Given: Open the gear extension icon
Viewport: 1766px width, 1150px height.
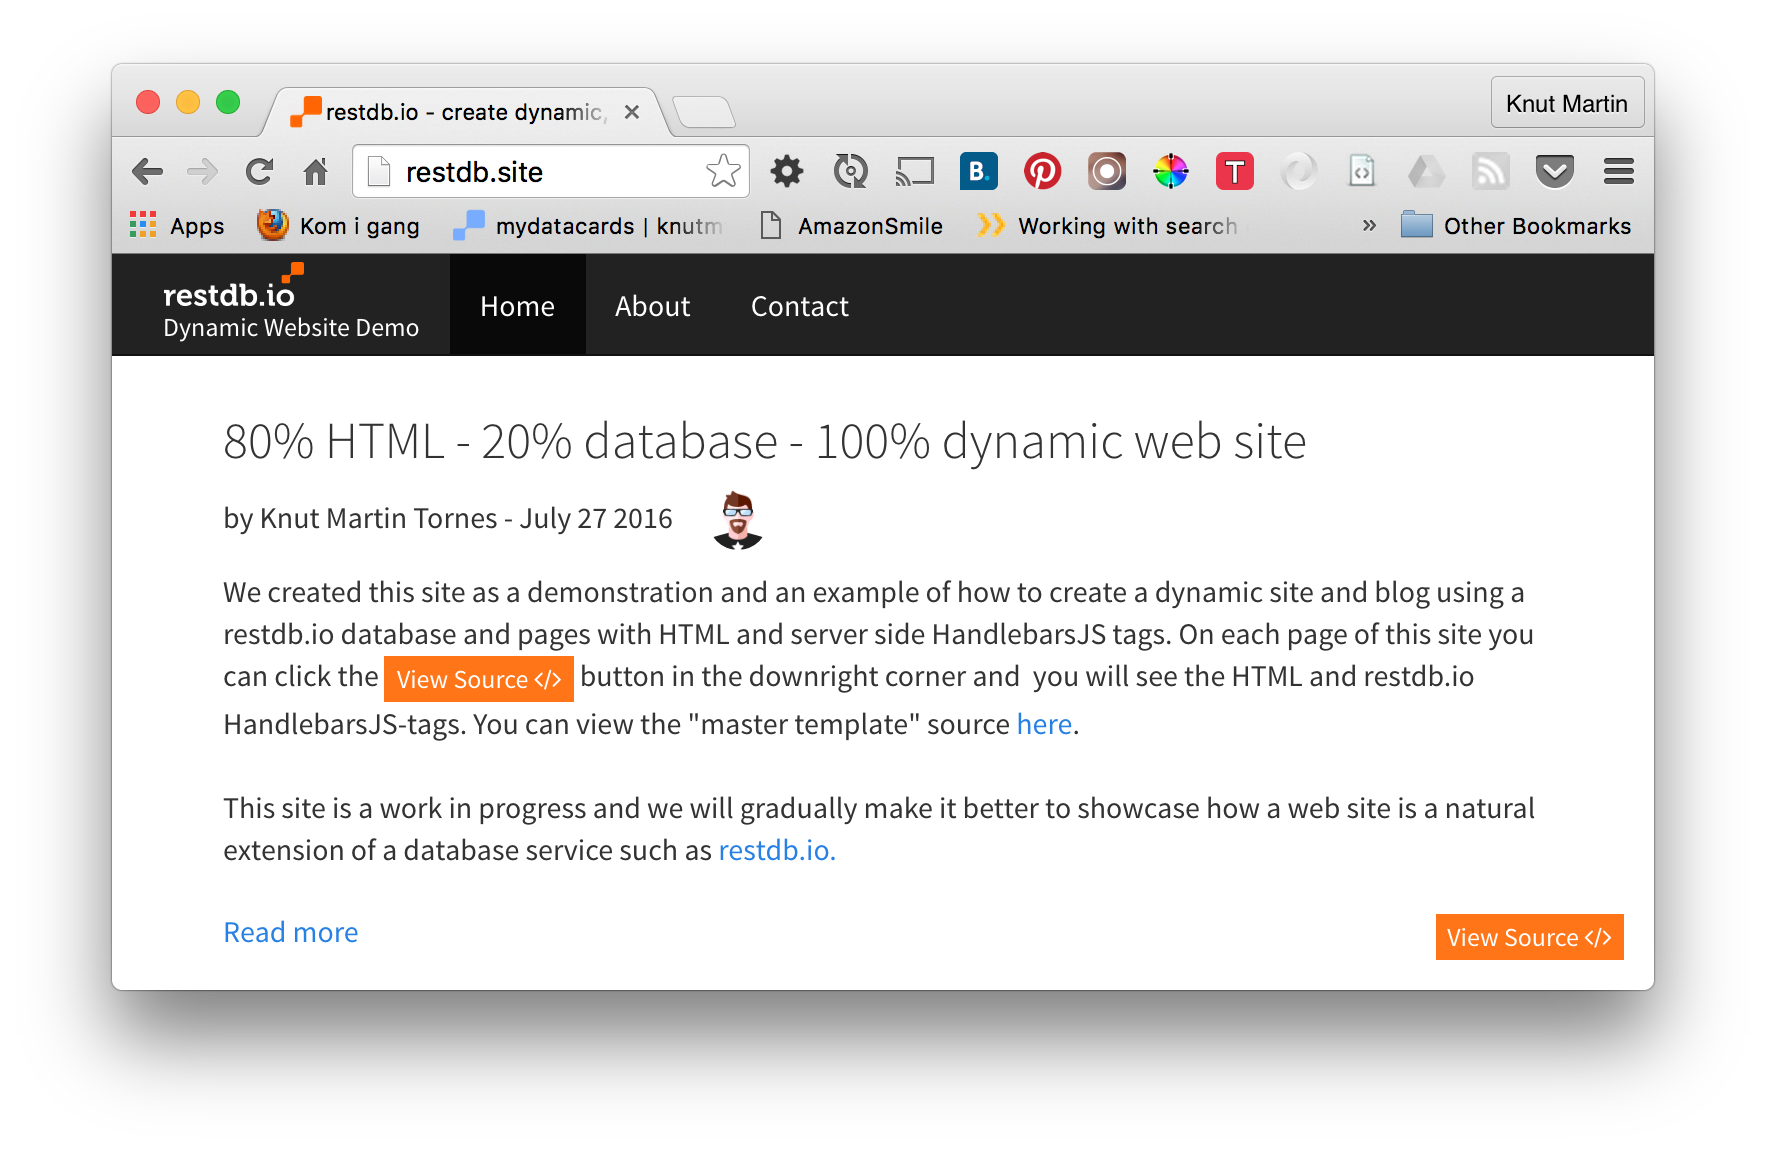Looking at the screenshot, I should pyautogui.click(x=787, y=172).
